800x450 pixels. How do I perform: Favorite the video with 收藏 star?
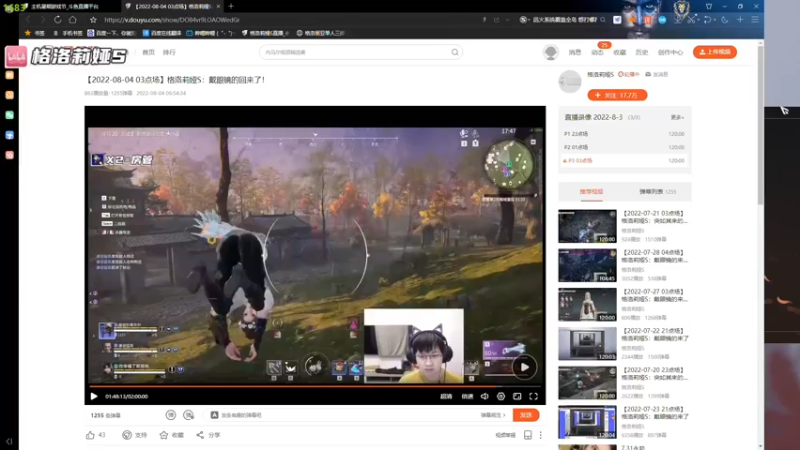pos(171,435)
